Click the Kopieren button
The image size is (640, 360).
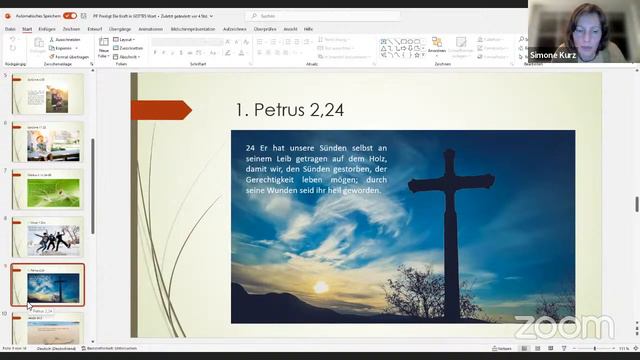61,48
